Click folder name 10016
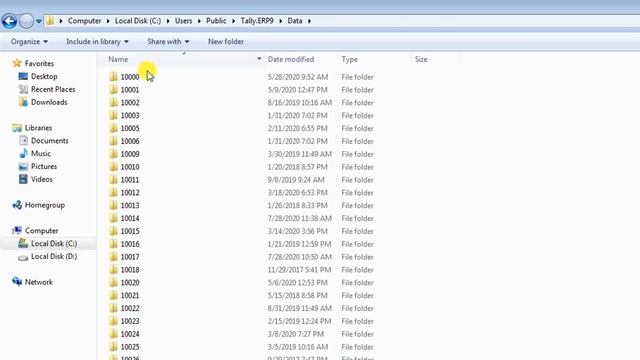 coord(130,244)
